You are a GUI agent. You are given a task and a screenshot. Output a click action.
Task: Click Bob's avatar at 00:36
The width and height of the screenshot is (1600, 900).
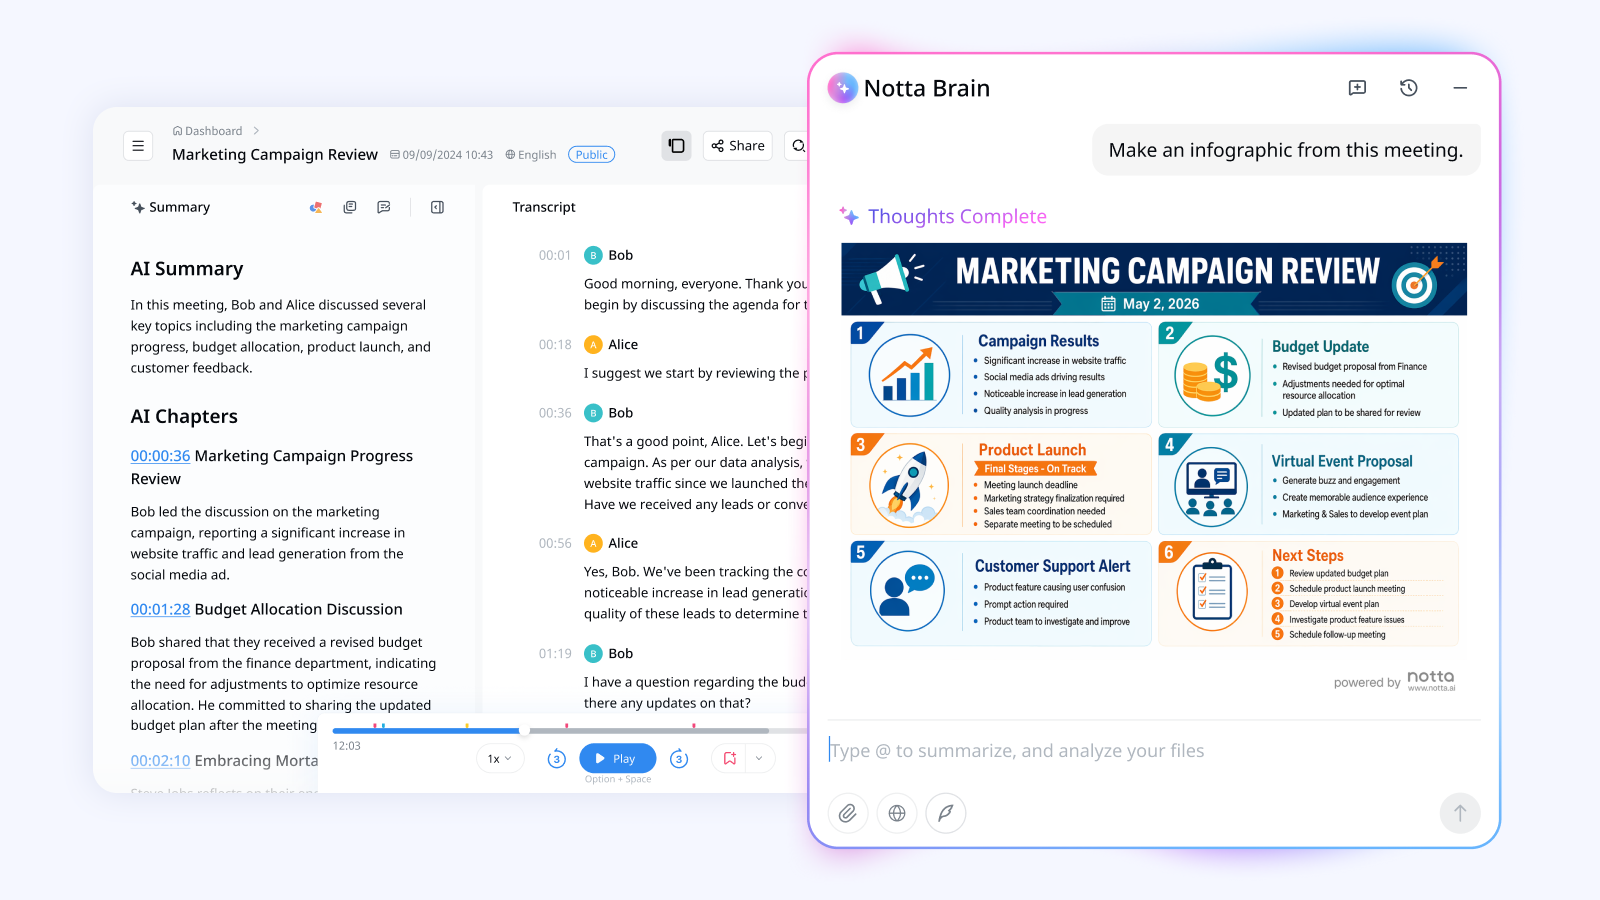pyautogui.click(x=593, y=413)
